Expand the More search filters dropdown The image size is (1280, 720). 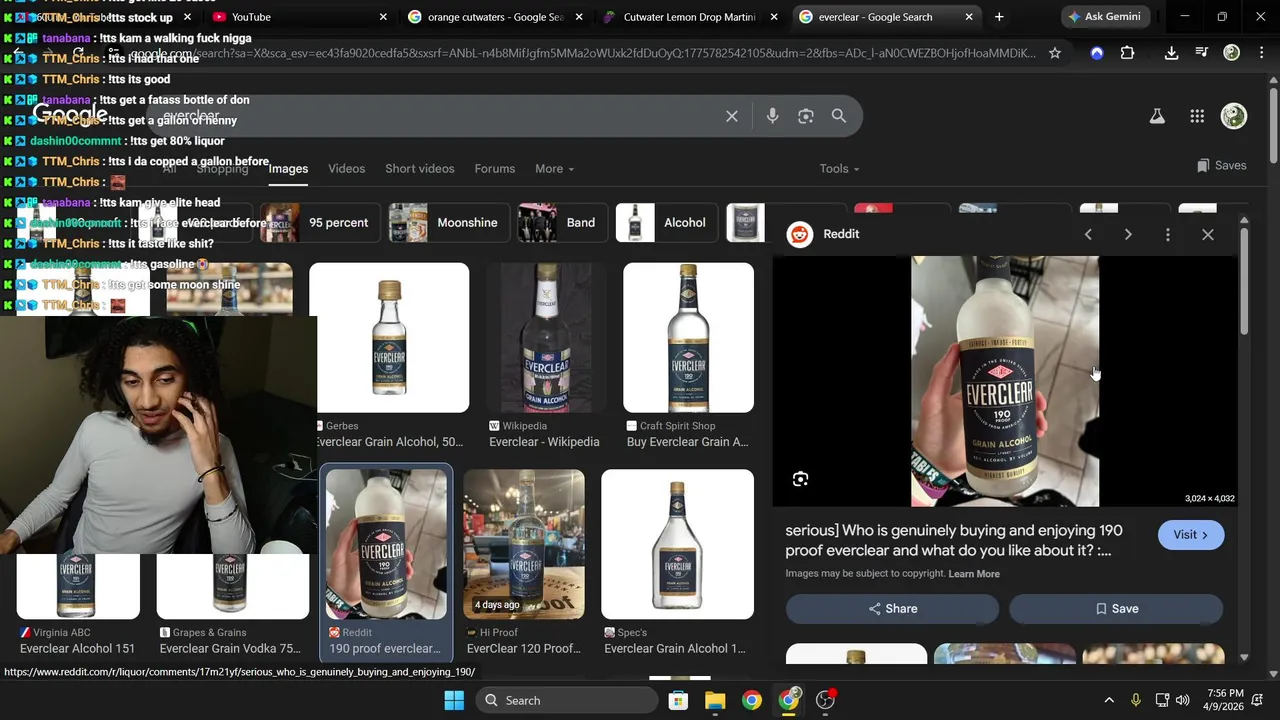[x=554, y=169]
